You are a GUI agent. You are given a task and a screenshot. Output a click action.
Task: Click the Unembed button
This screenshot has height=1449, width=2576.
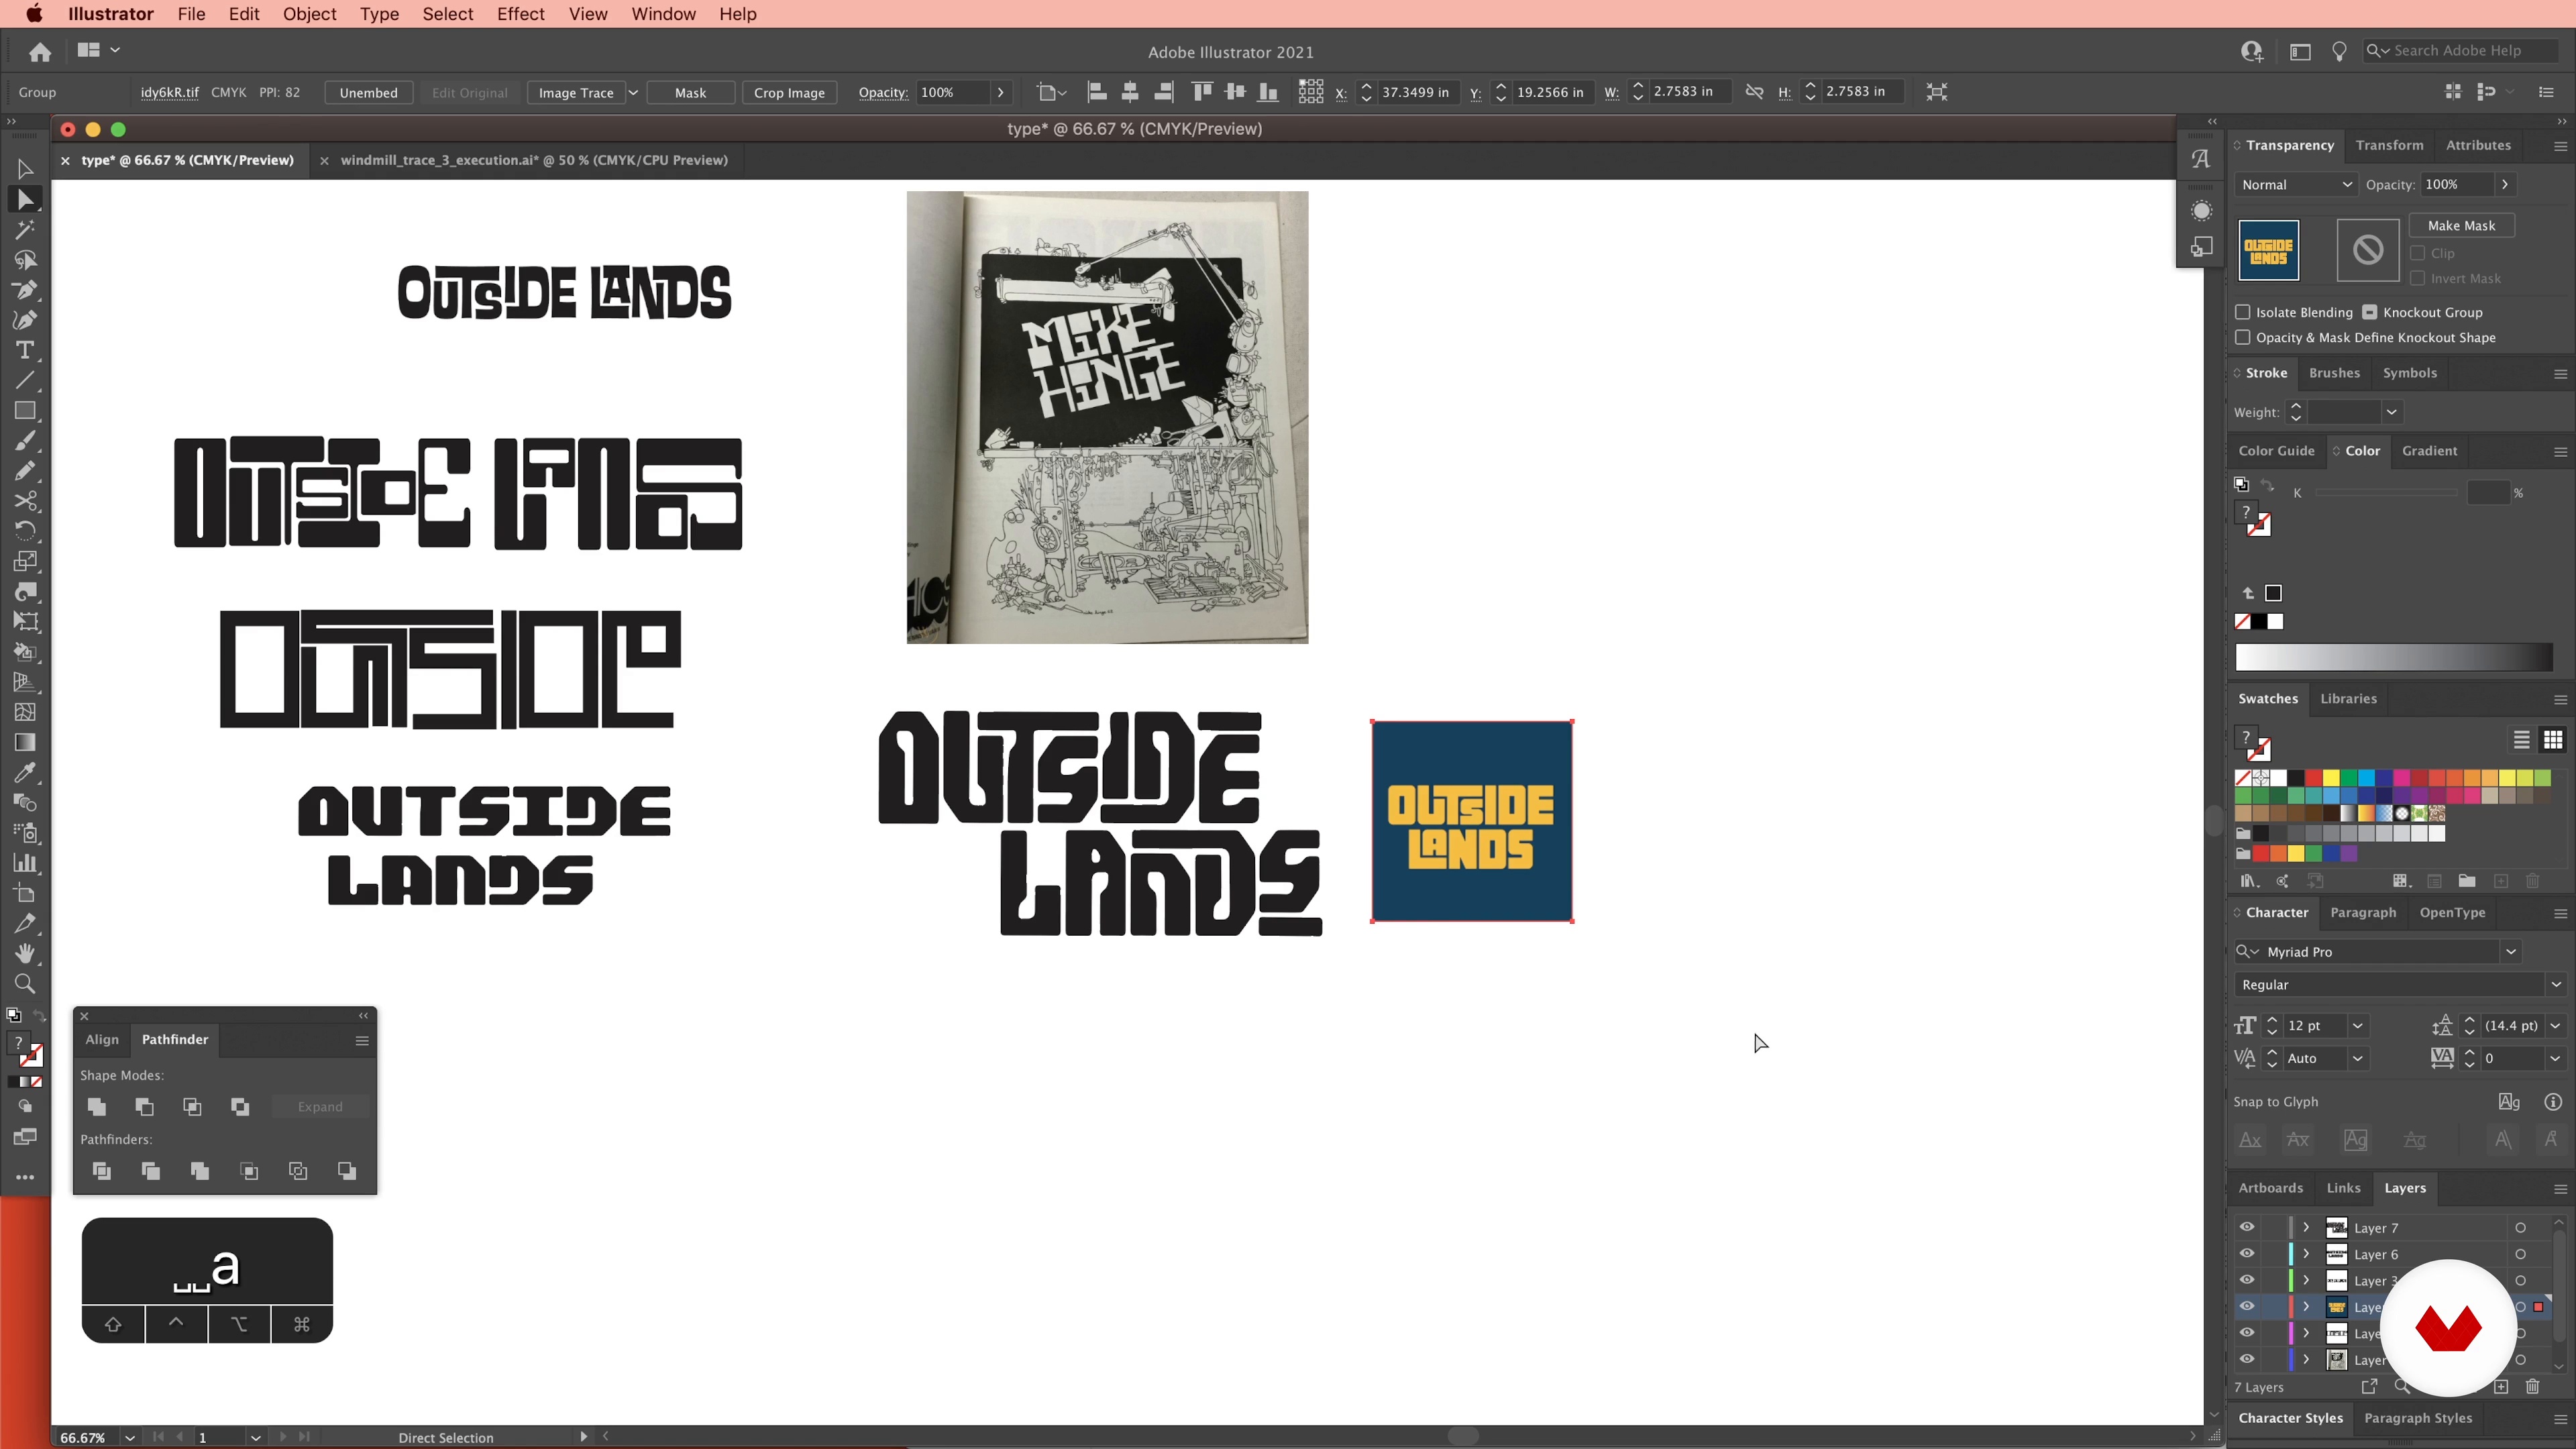368,92
